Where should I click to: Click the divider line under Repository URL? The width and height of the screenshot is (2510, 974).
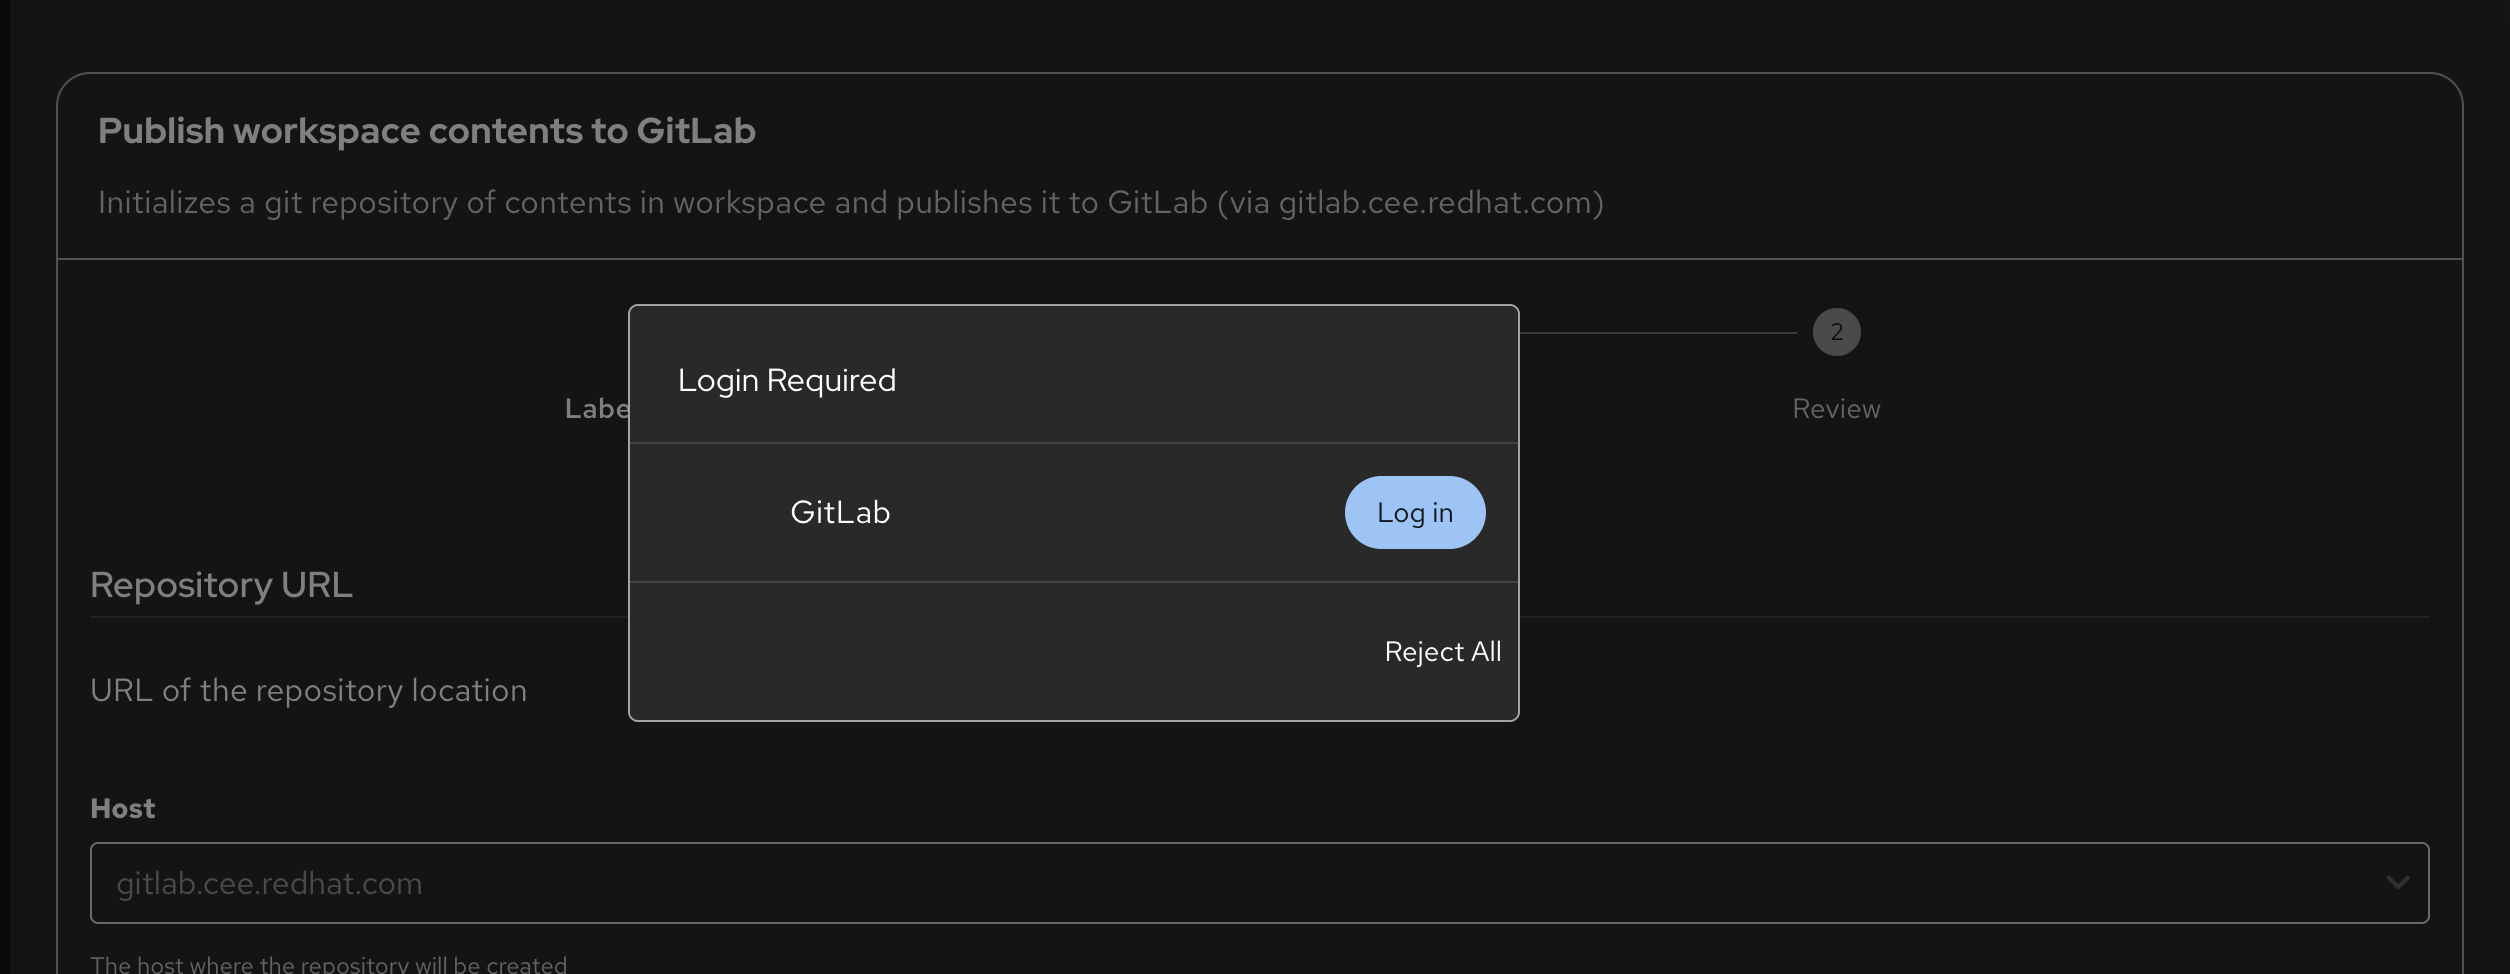pyautogui.click(x=1970, y=617)
